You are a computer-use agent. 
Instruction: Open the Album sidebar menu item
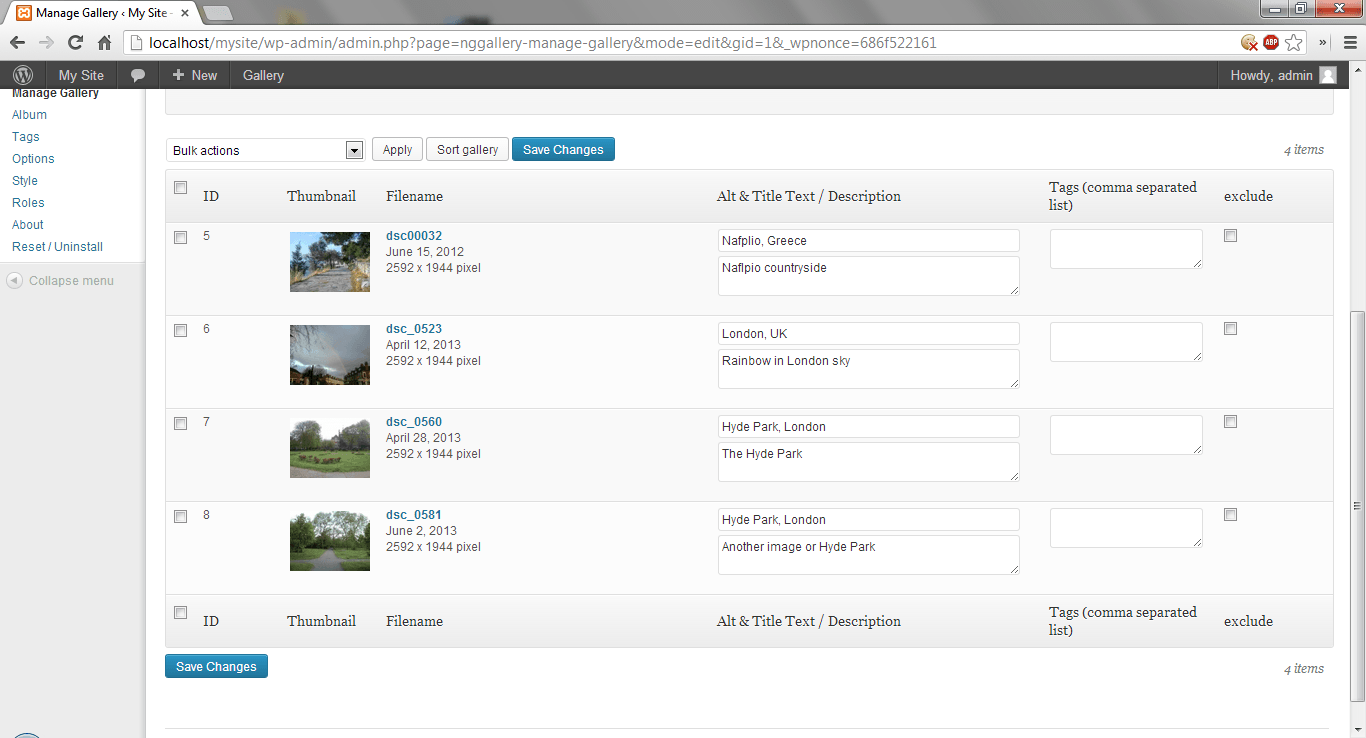pos(29,115)
